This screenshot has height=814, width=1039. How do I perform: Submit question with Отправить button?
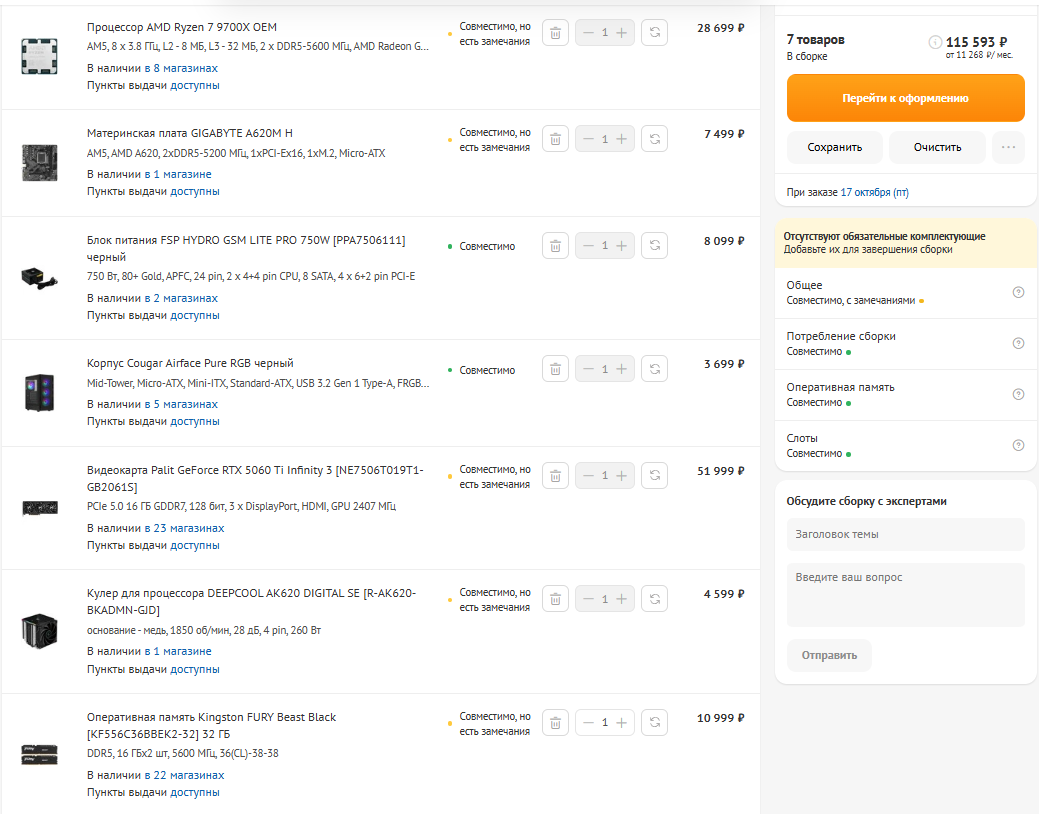(x=830, y=655)
